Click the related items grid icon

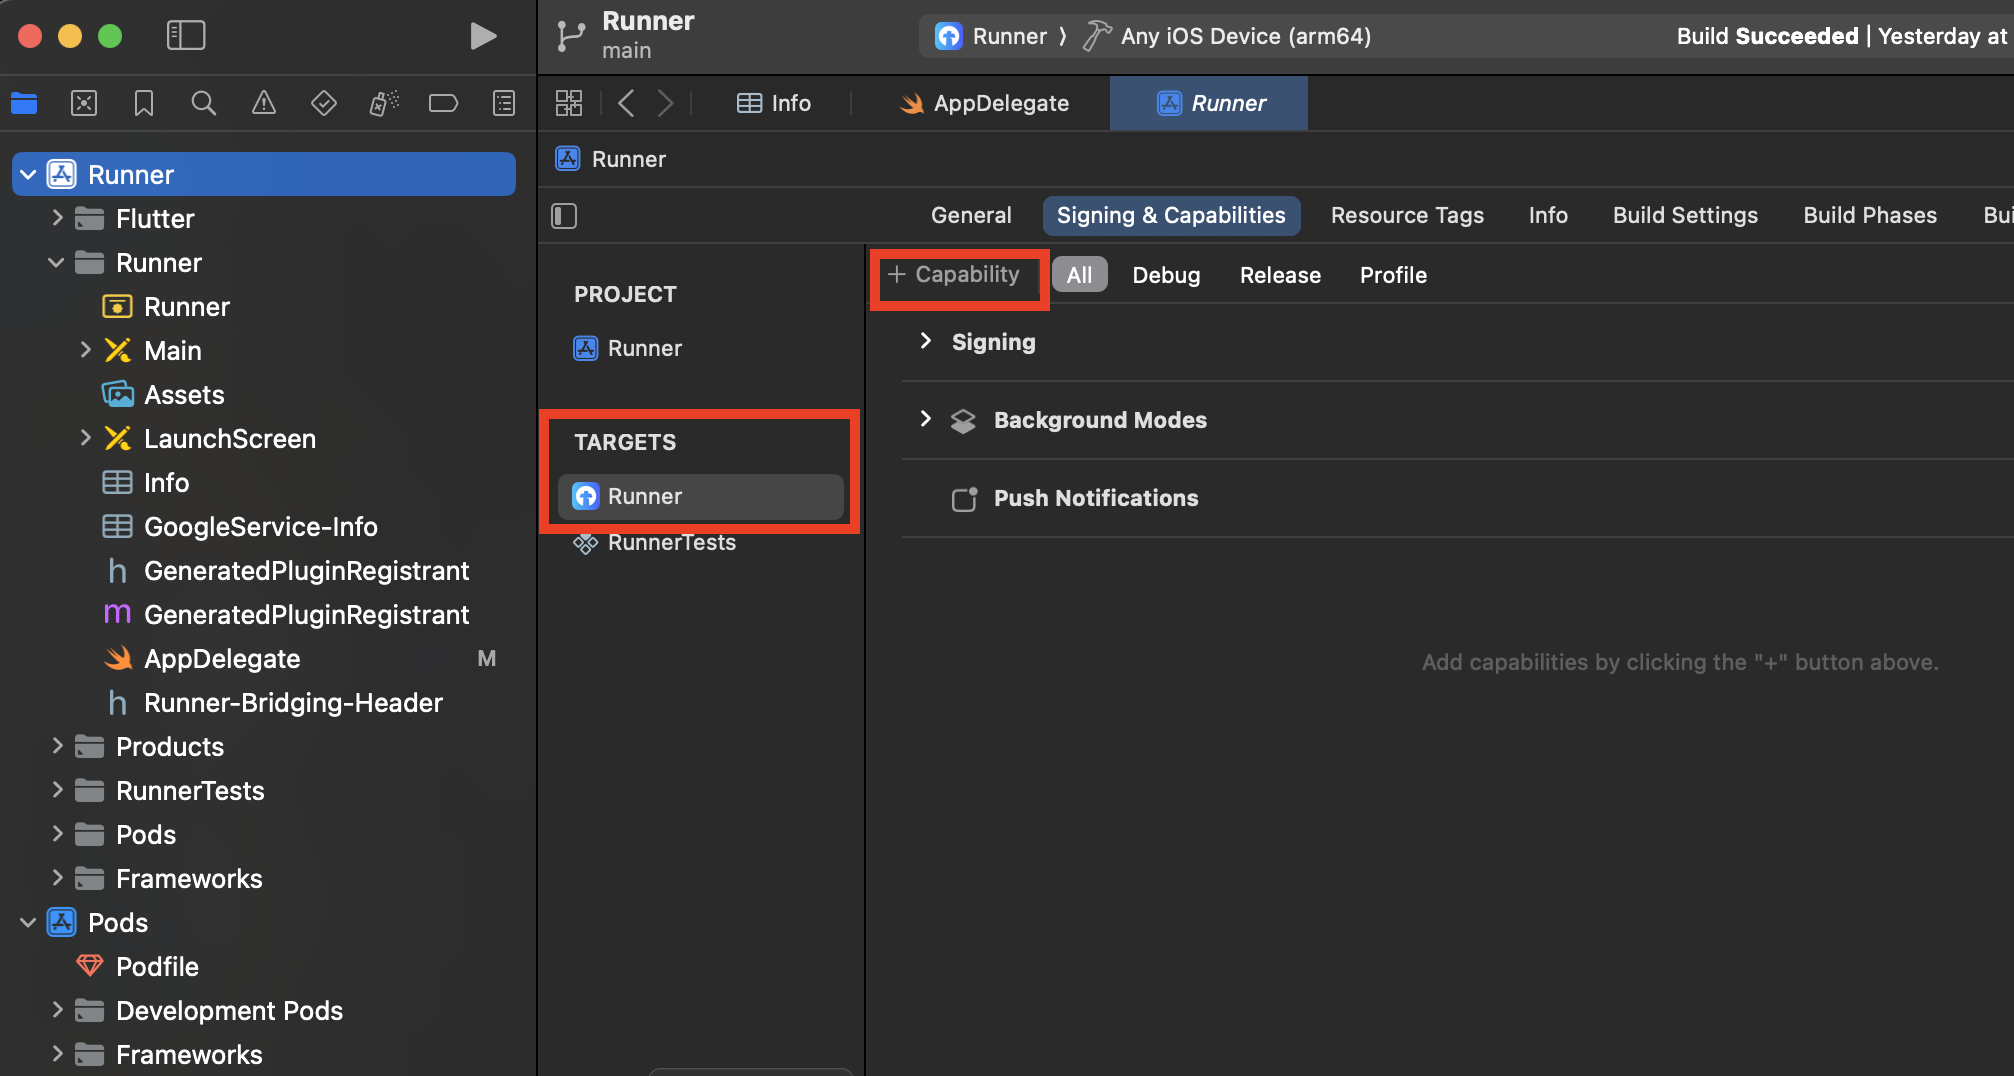tap(569, 103)
